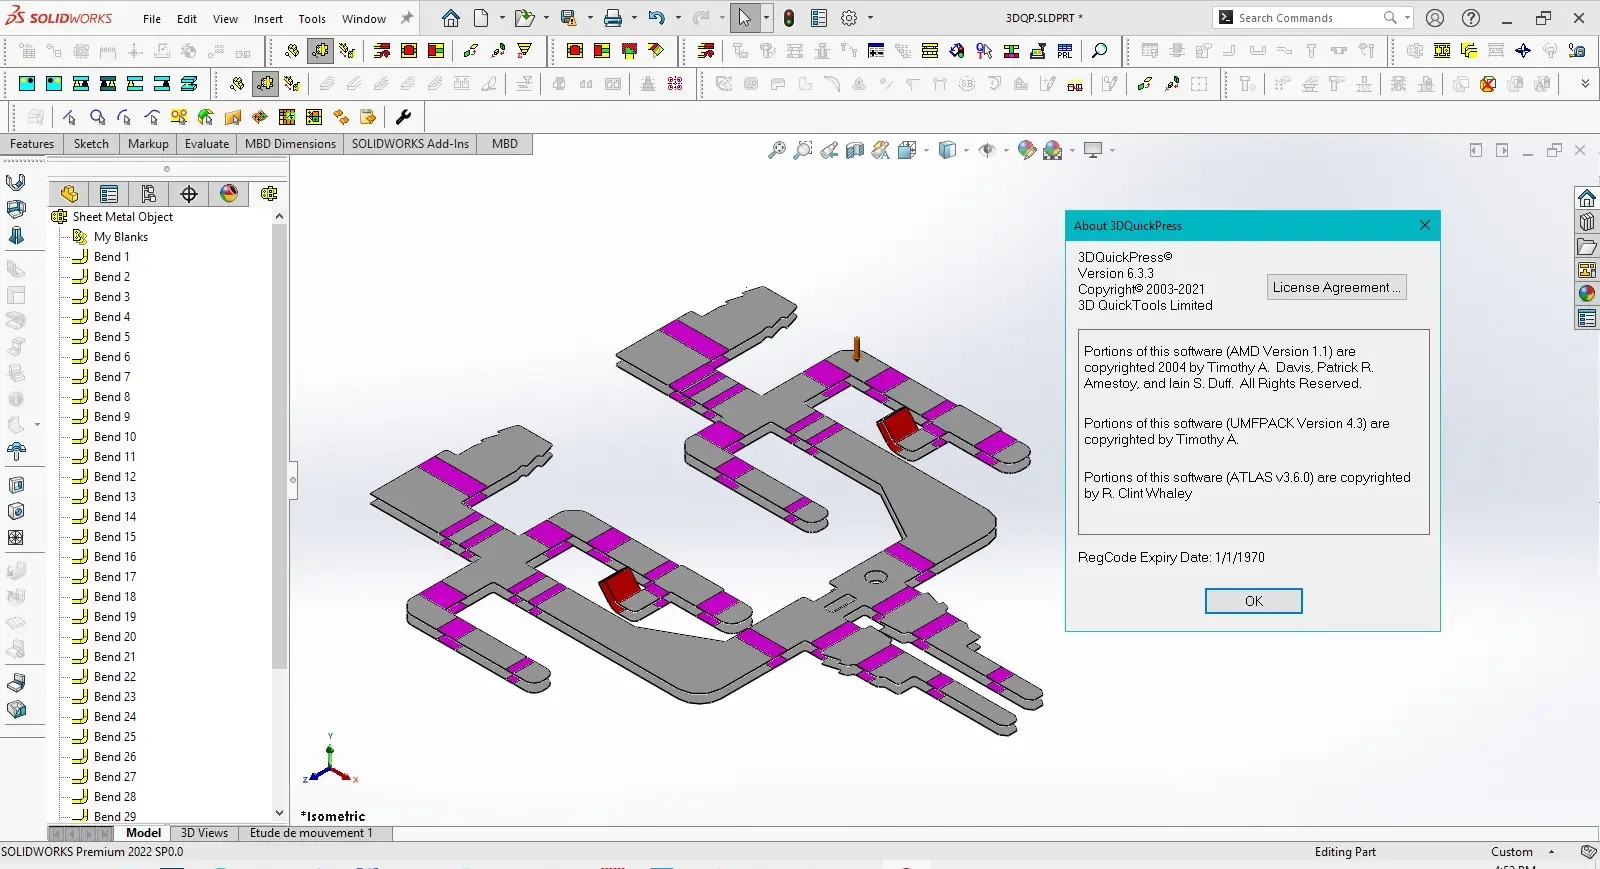The width and height of the screenshot is (1600, 869).
Task: Switch to the Sketch tab
Action: click(91, 144)
